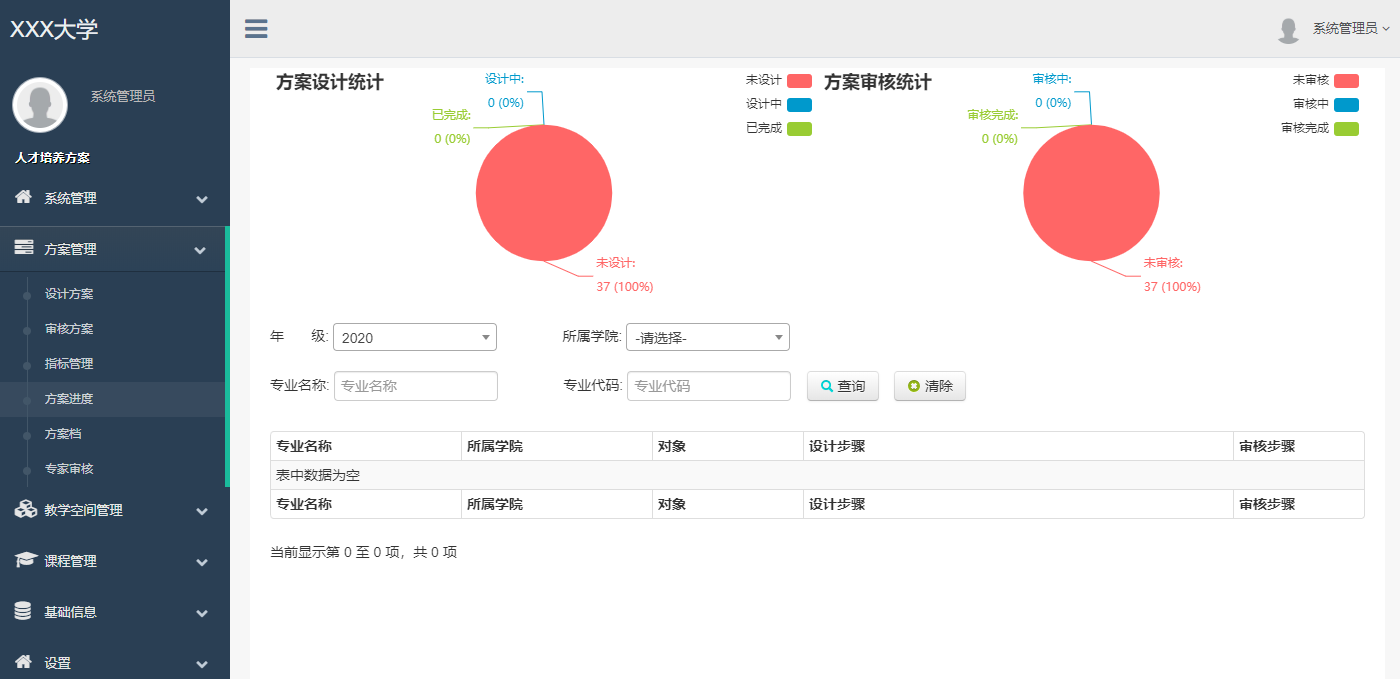Click the 方案管理 server icon
Viewport: 1400px width, 679px height.
pos(24,248)
